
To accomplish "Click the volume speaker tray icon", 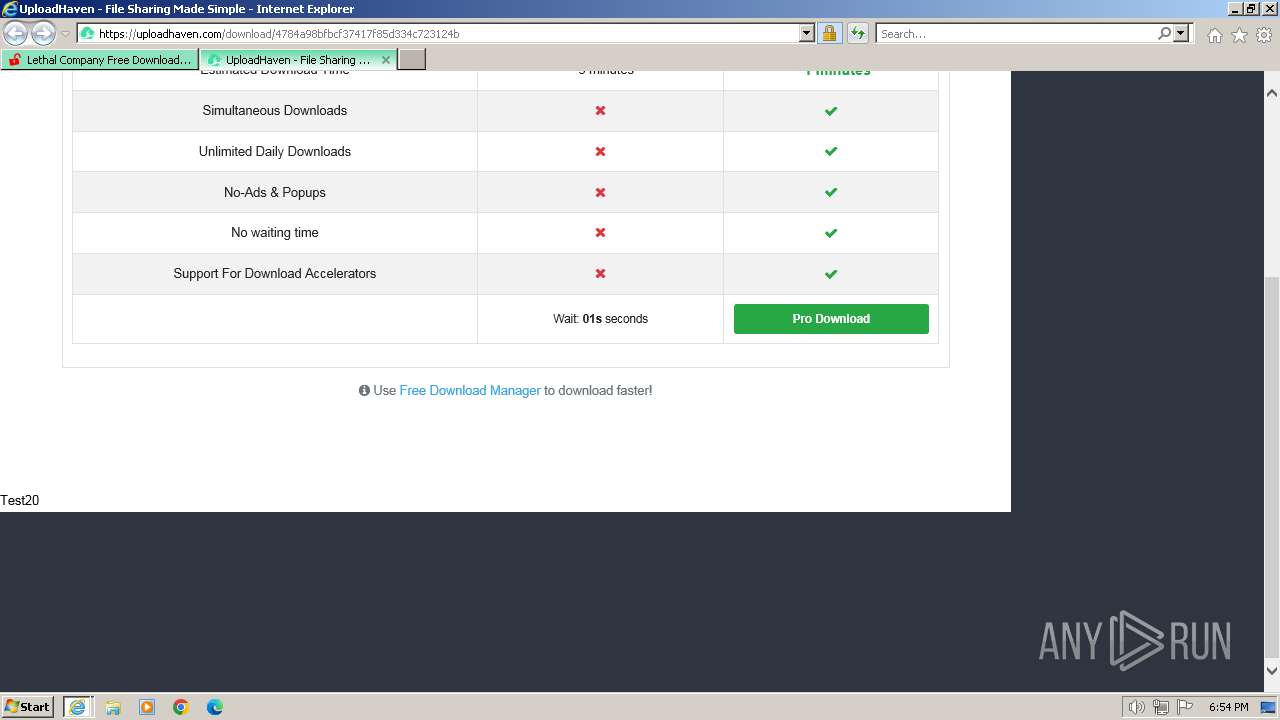I will [x=1137, y=707].
